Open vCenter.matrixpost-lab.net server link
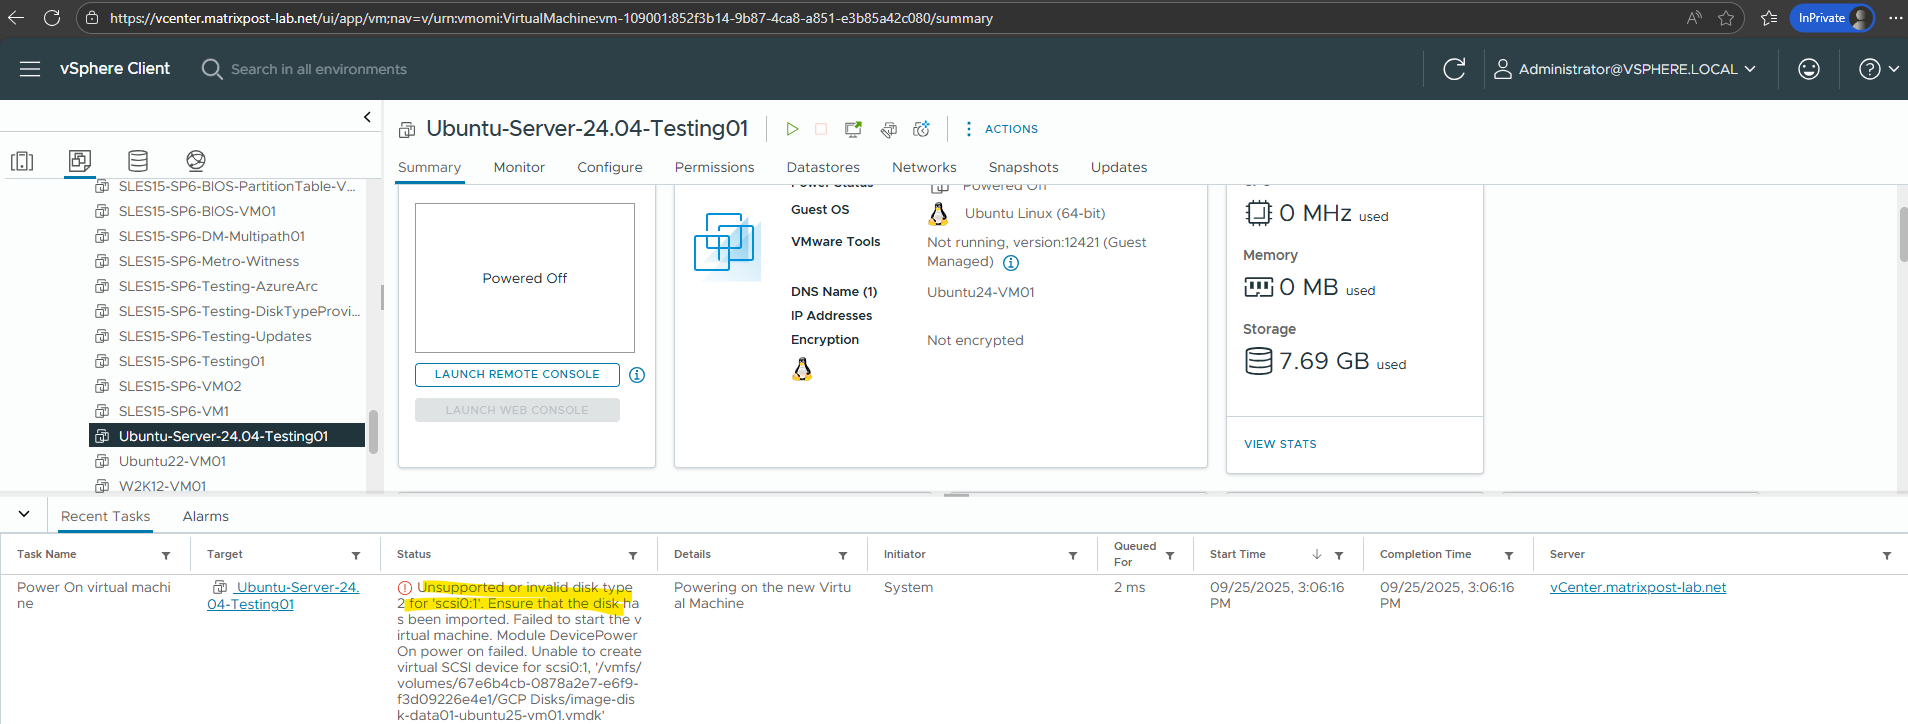Viewport: 1908px width, 724px height. click(x=1638, y=588)
